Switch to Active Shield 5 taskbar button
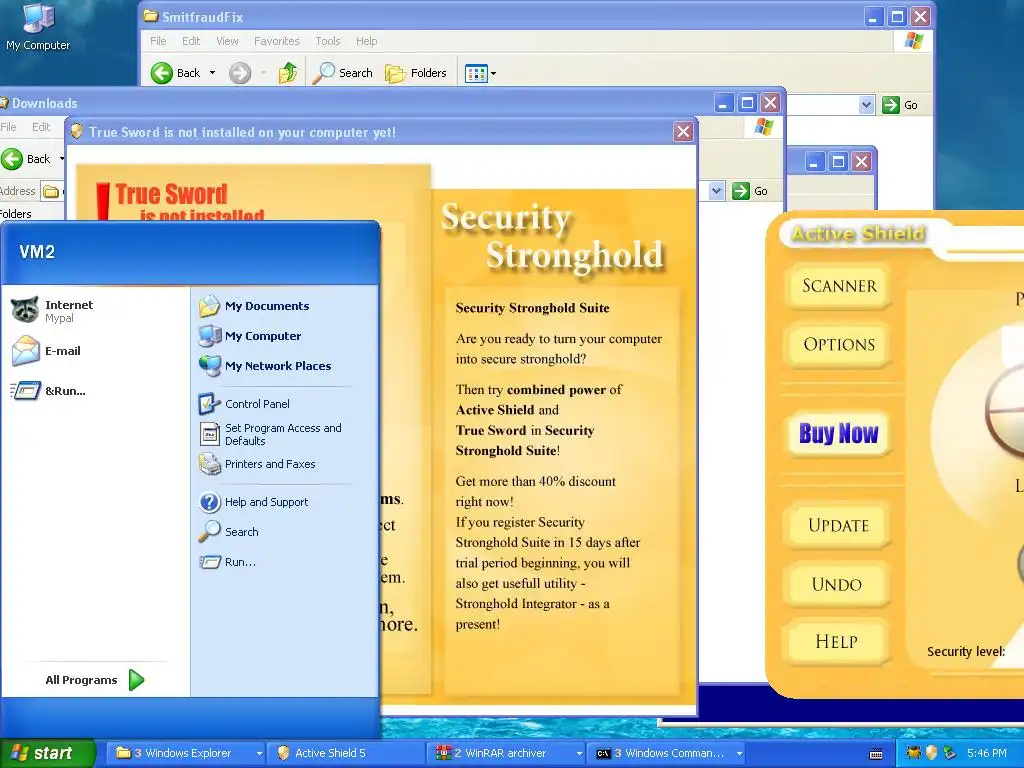This screenshot has height=768, width=1024. [x=346, y=753]
